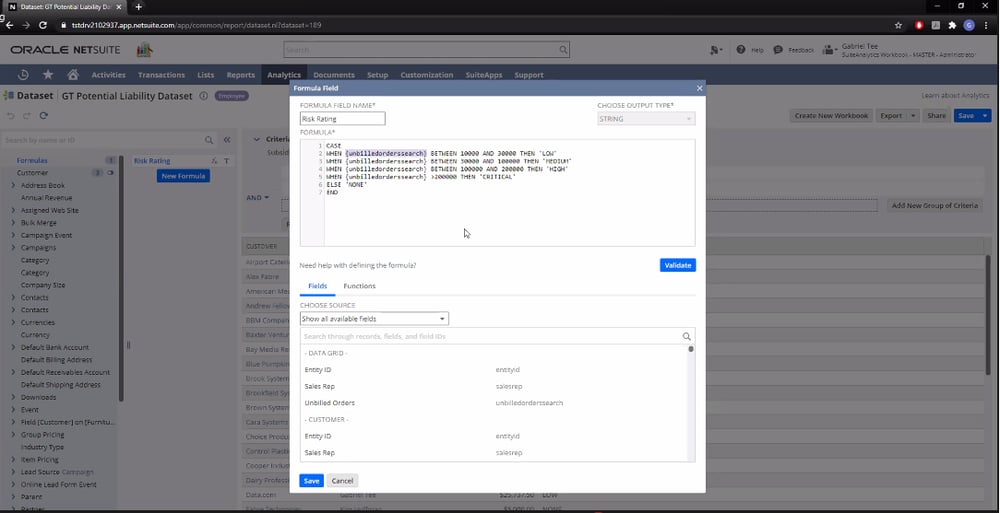Screen dimensions: 1000x513
Task: Click the Validate button
Action: click(677, 265)
